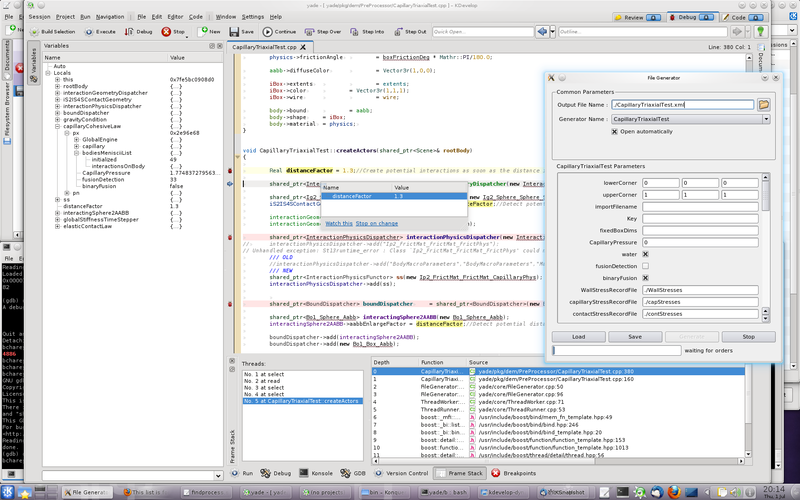Toggle the Open automatically checkbox

tap(614, 132)
